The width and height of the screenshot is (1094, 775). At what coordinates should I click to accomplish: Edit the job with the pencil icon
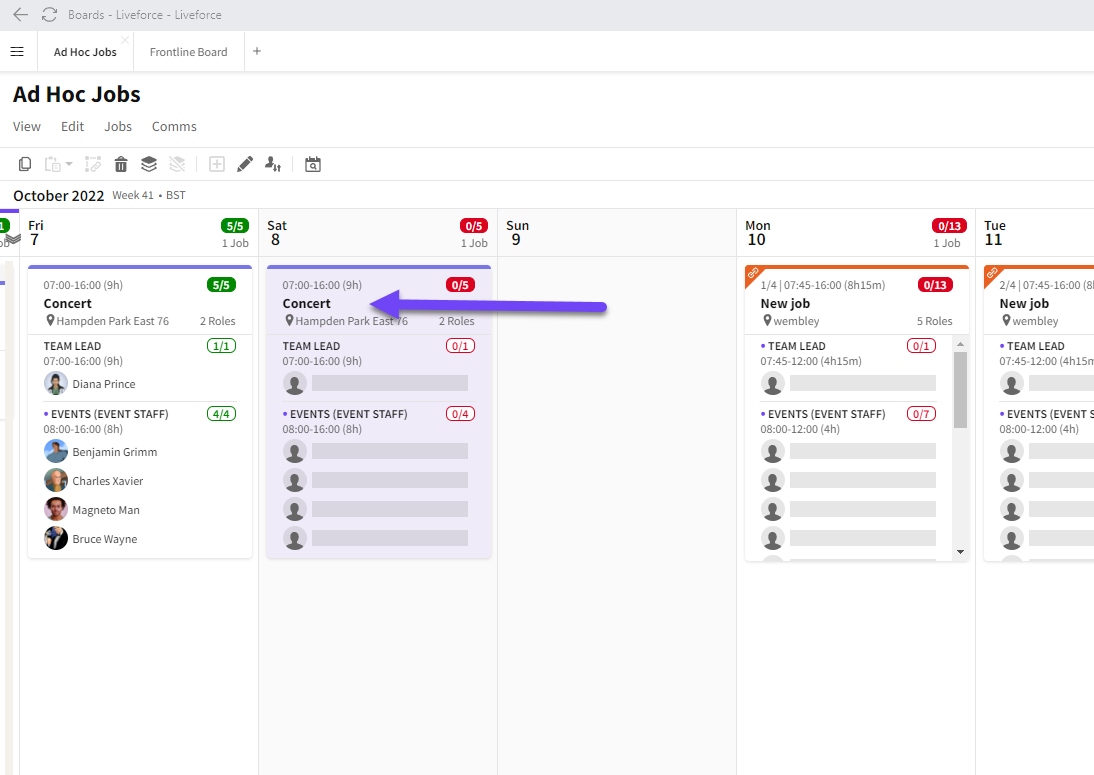[x=245, y=164]
